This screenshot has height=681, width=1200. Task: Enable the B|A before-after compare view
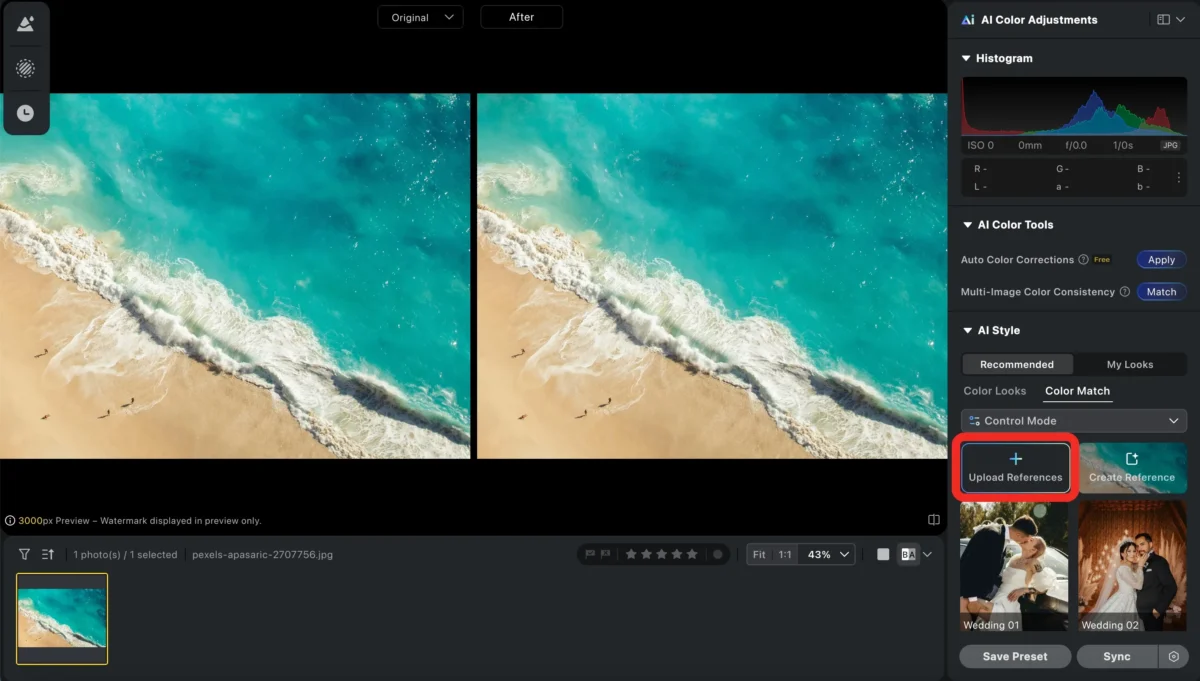point(908,554)
